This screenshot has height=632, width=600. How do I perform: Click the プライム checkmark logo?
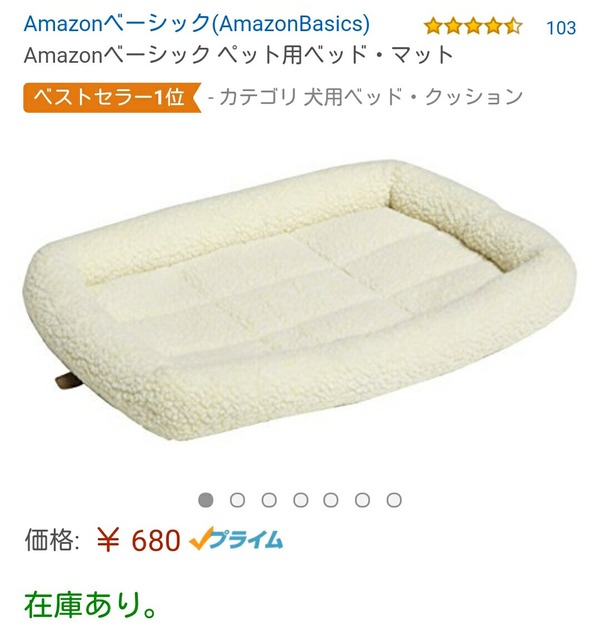236,538
